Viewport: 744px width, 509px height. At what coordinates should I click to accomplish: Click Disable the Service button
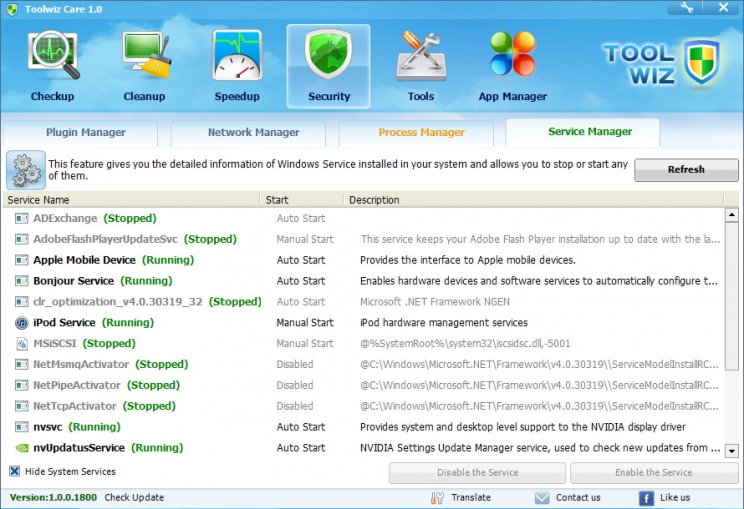477,472
